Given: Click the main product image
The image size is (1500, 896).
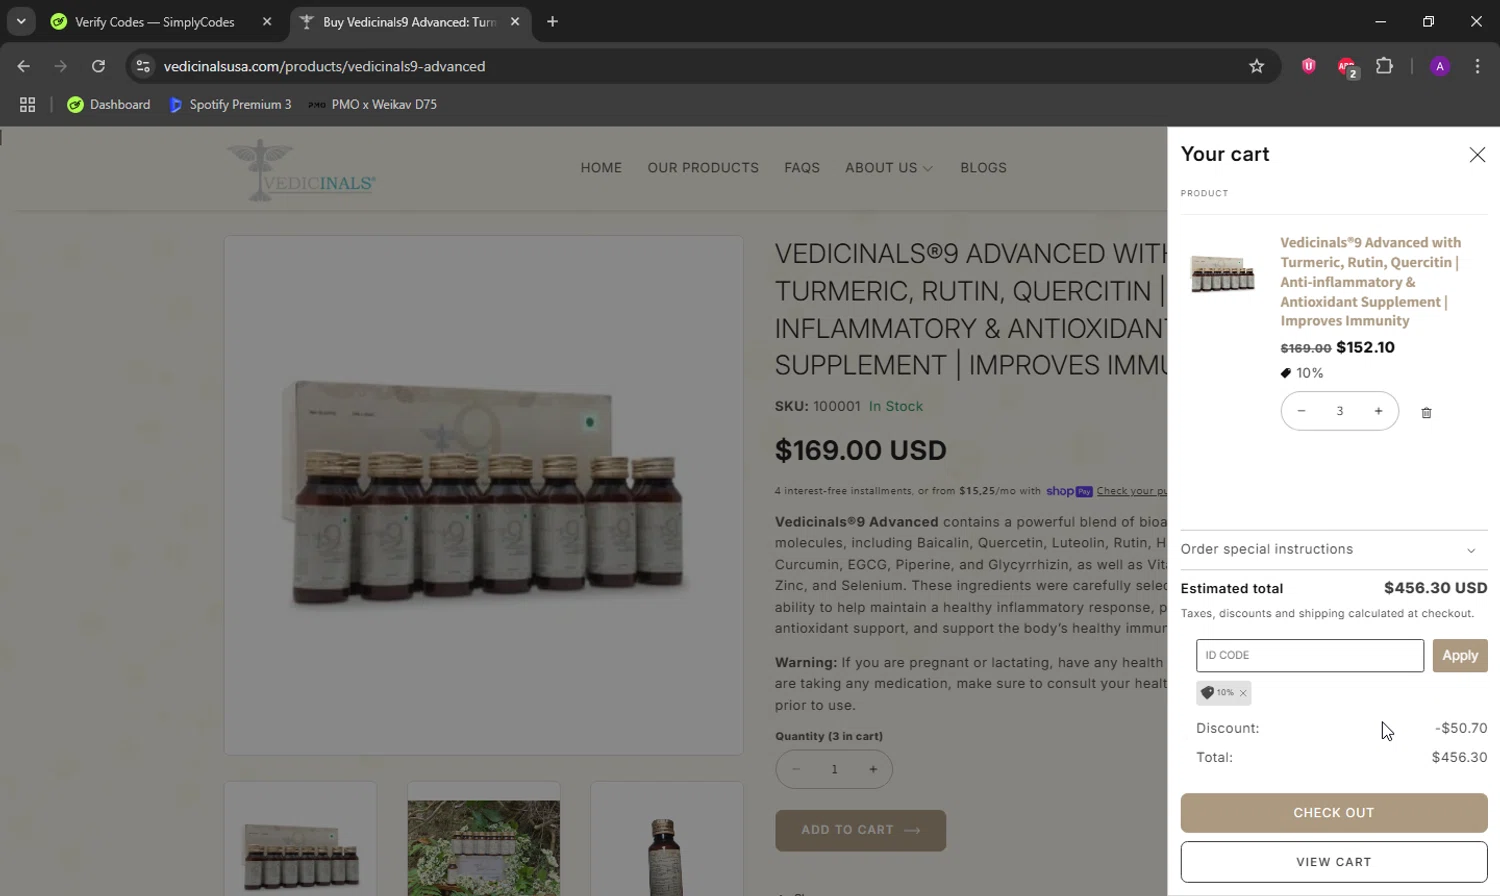Looking at the screenshot, I should [x=484, y=495].
